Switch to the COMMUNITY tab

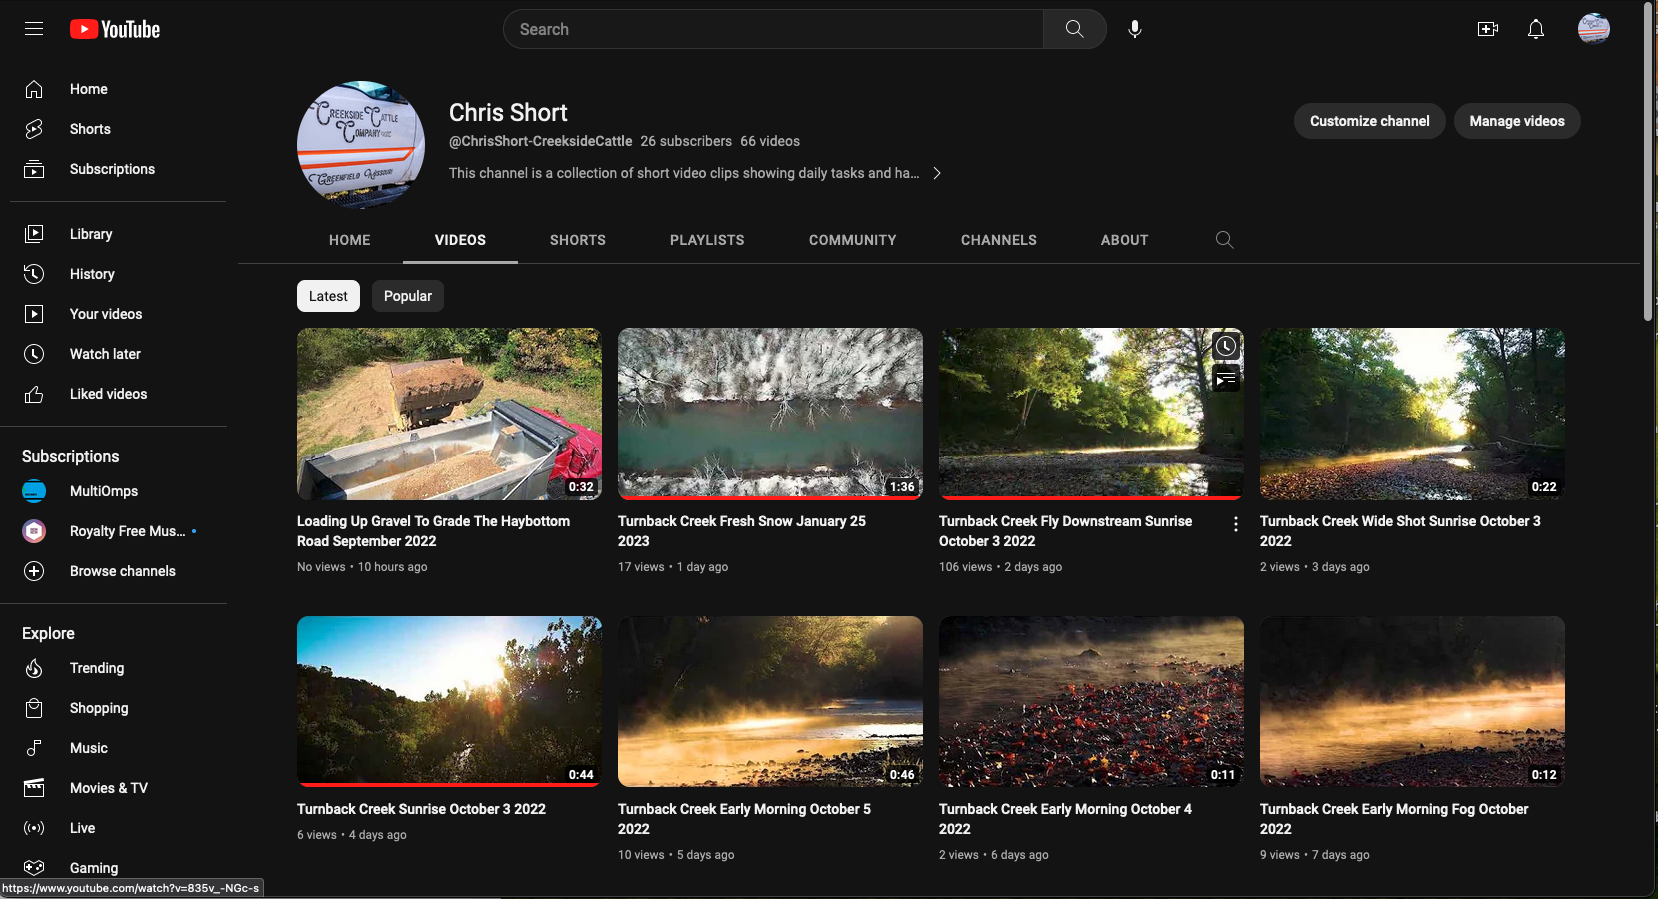[x=852, y=240]
